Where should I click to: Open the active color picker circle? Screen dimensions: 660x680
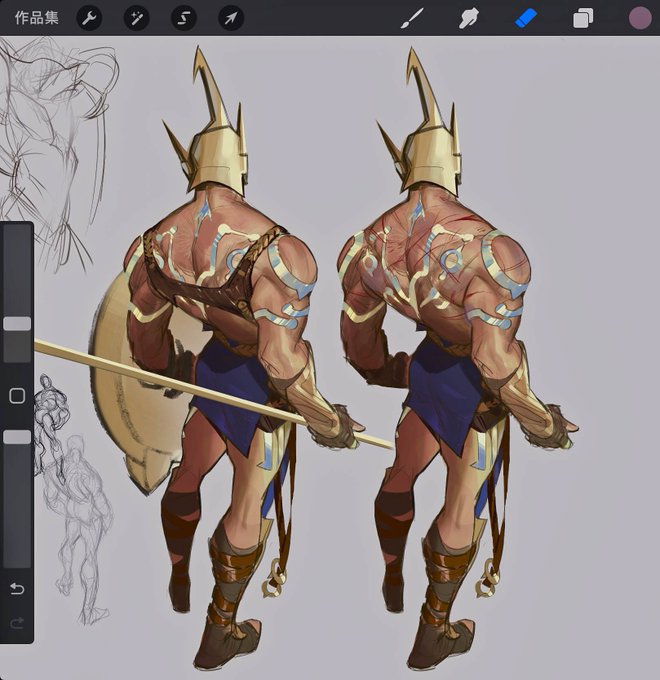[x=640, y=19]
